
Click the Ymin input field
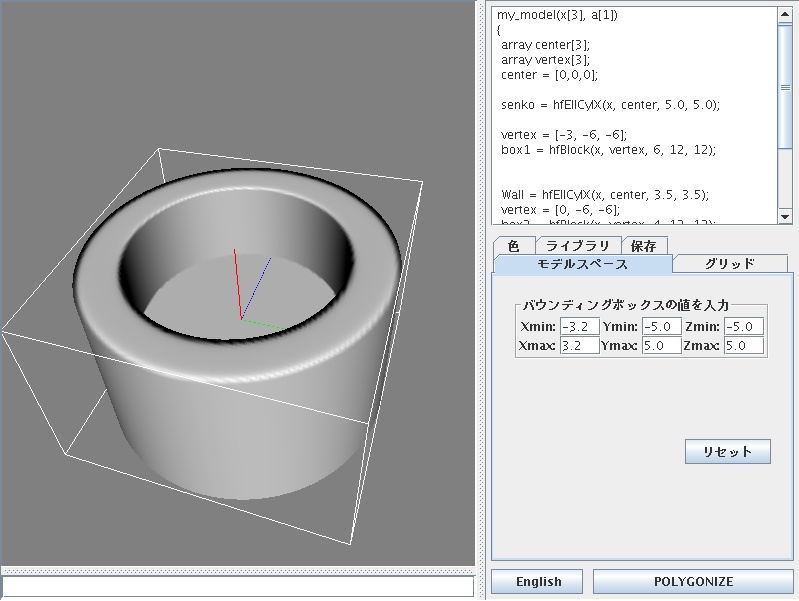point(661,326)
